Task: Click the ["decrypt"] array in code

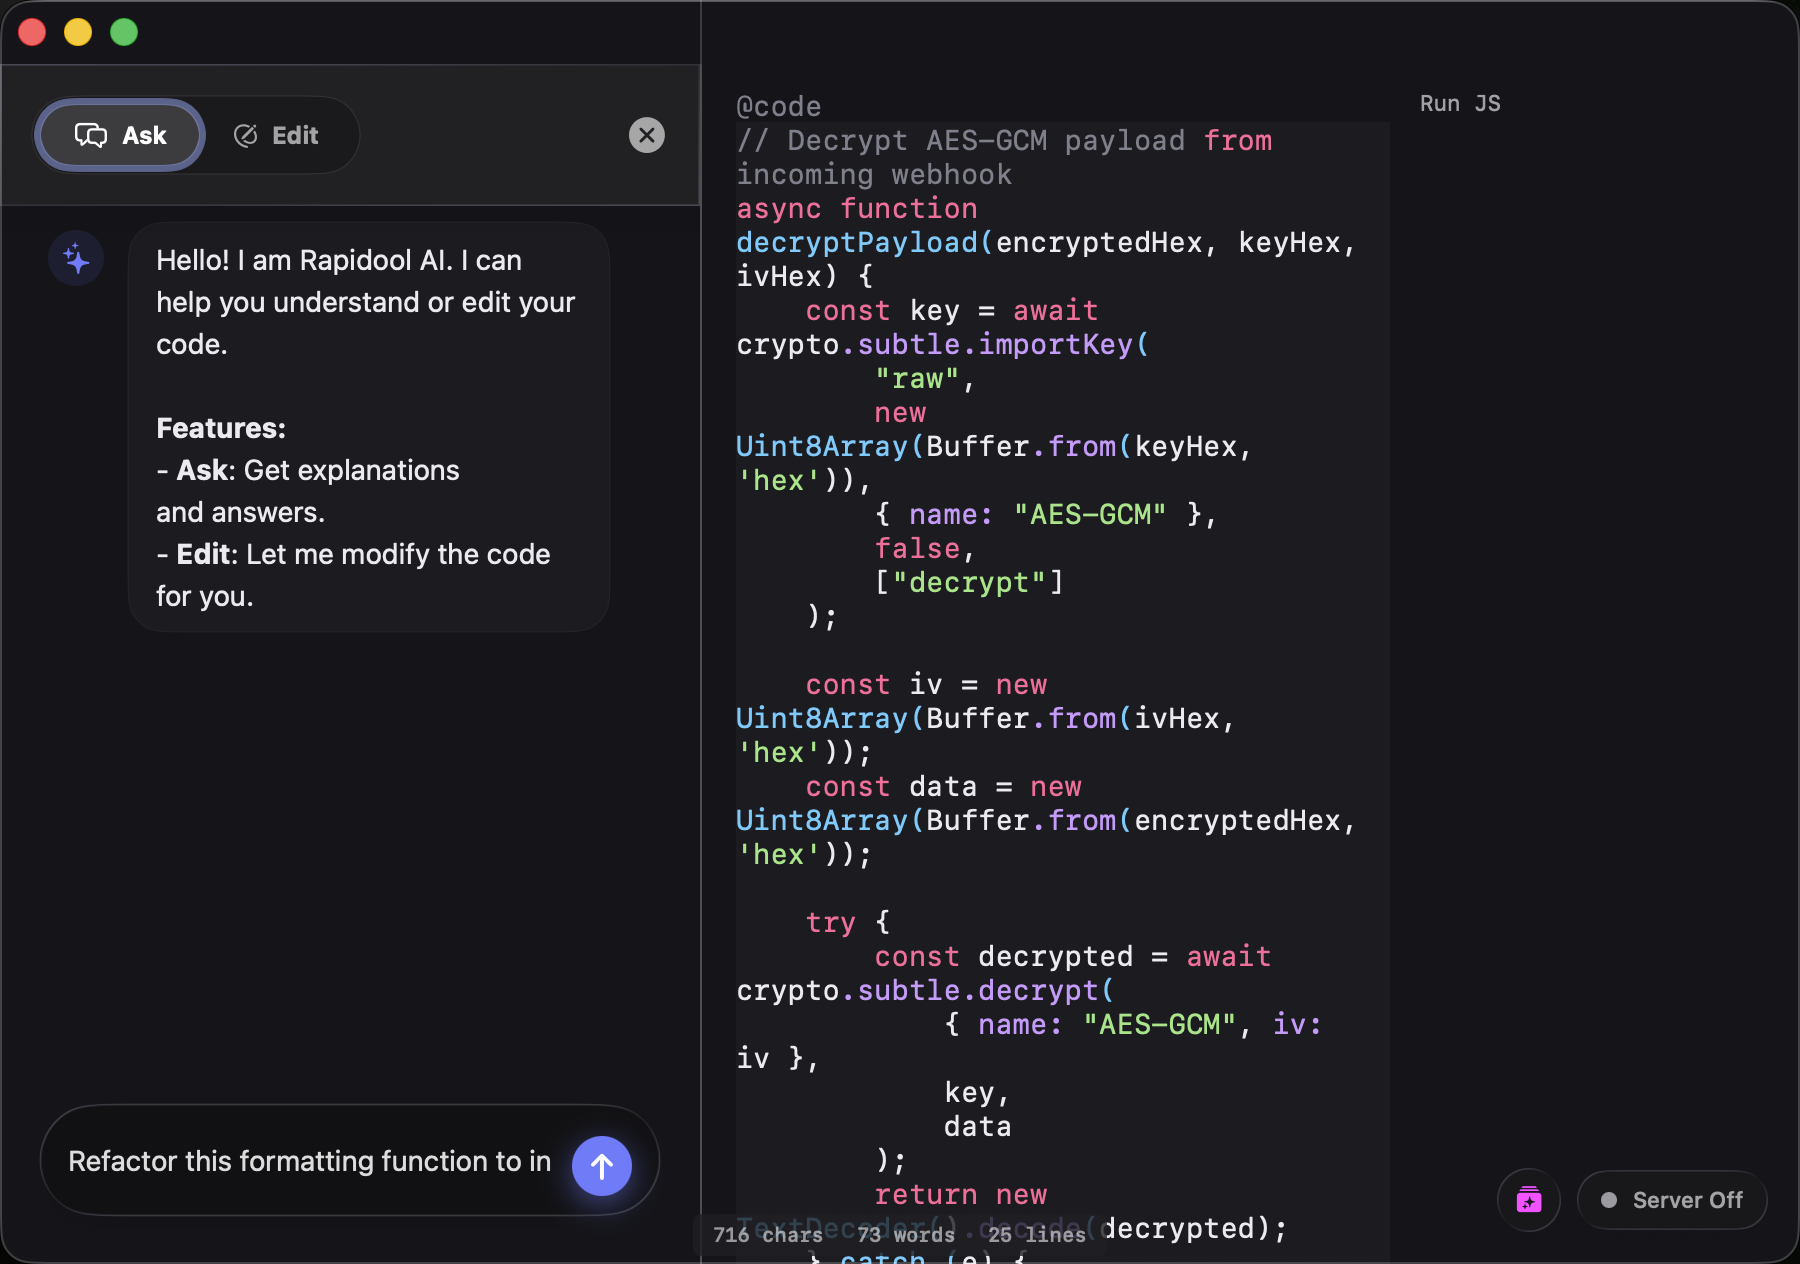Action: coord(969,582)
